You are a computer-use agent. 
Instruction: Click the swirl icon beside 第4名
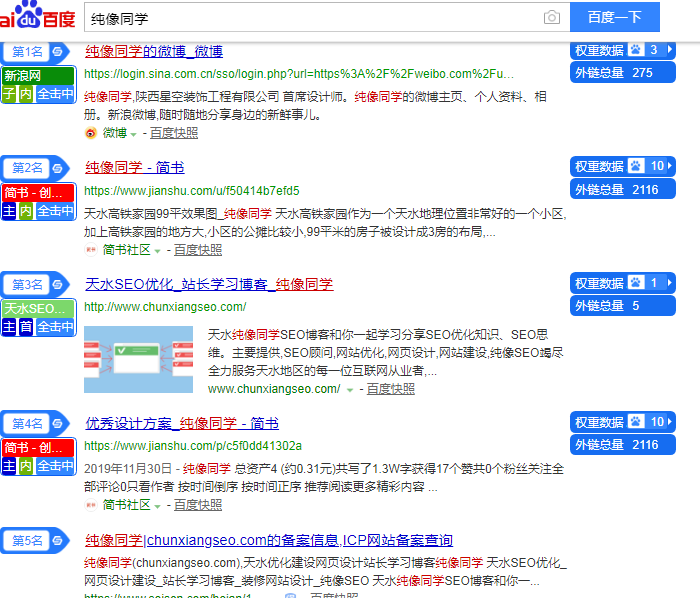tap(58, 424)
